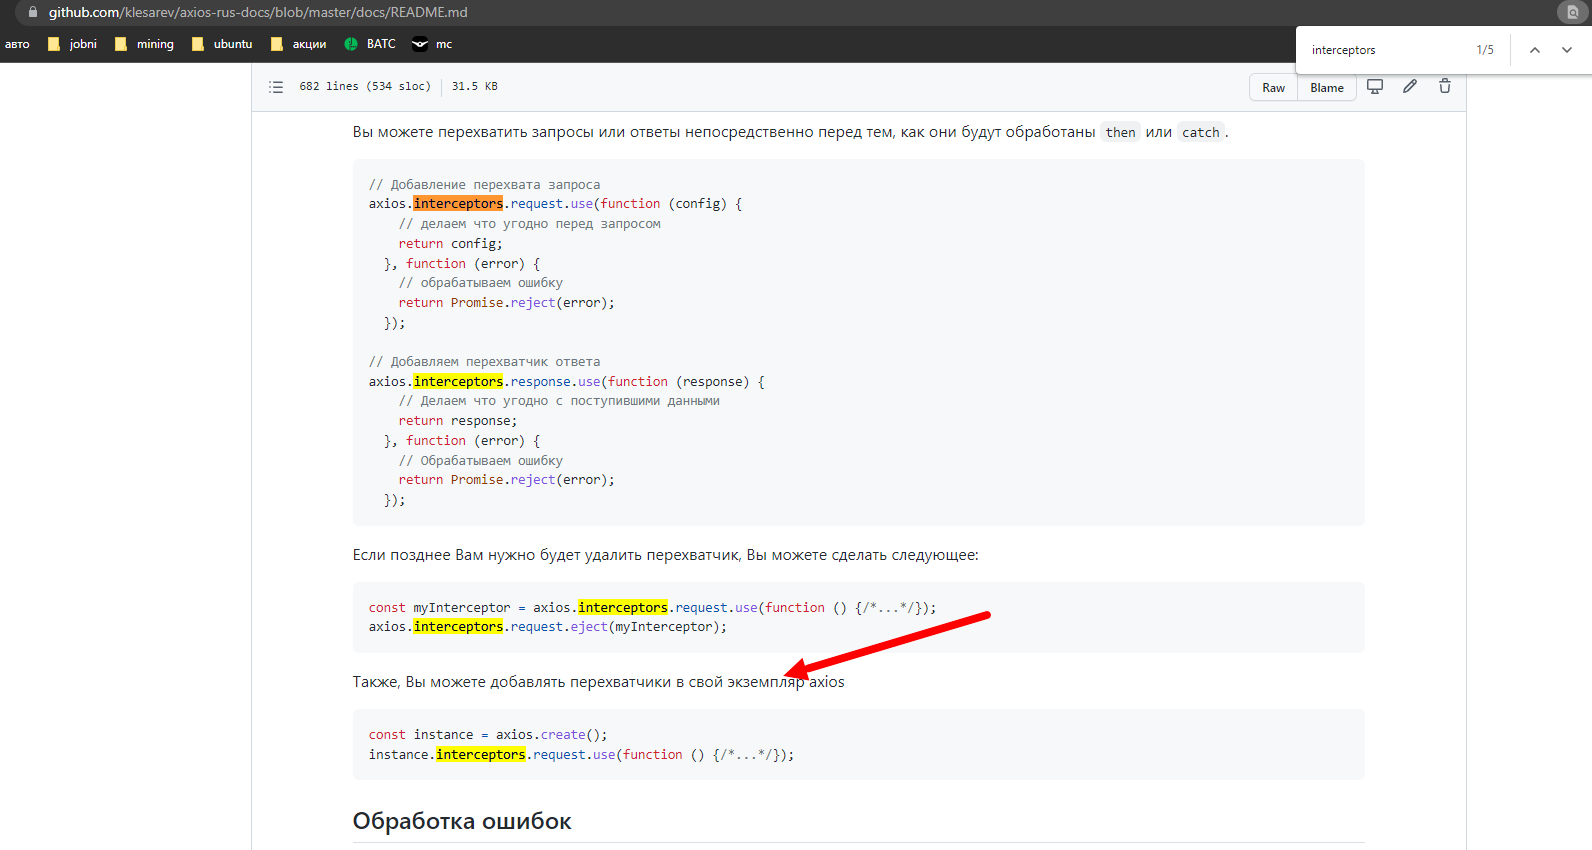Screen dimensions: 1592x850
Task: Click the GitHub URL in address bar
Action: point(258,12)
